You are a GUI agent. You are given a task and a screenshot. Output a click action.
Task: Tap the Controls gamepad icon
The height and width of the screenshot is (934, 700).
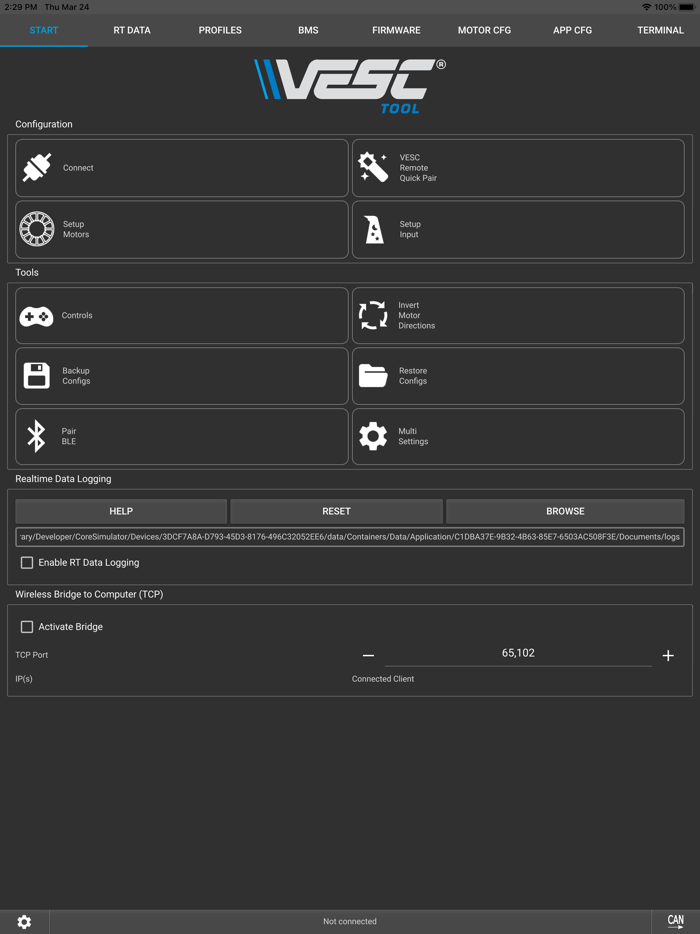coord(36,316)
